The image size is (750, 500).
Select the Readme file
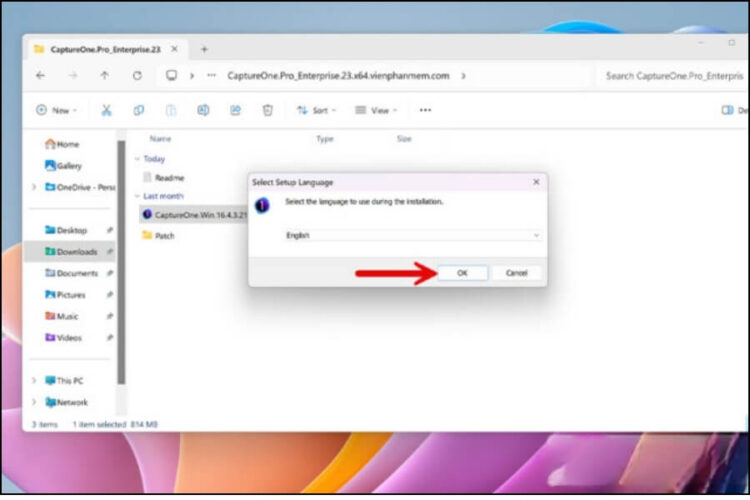coord(164,178)
